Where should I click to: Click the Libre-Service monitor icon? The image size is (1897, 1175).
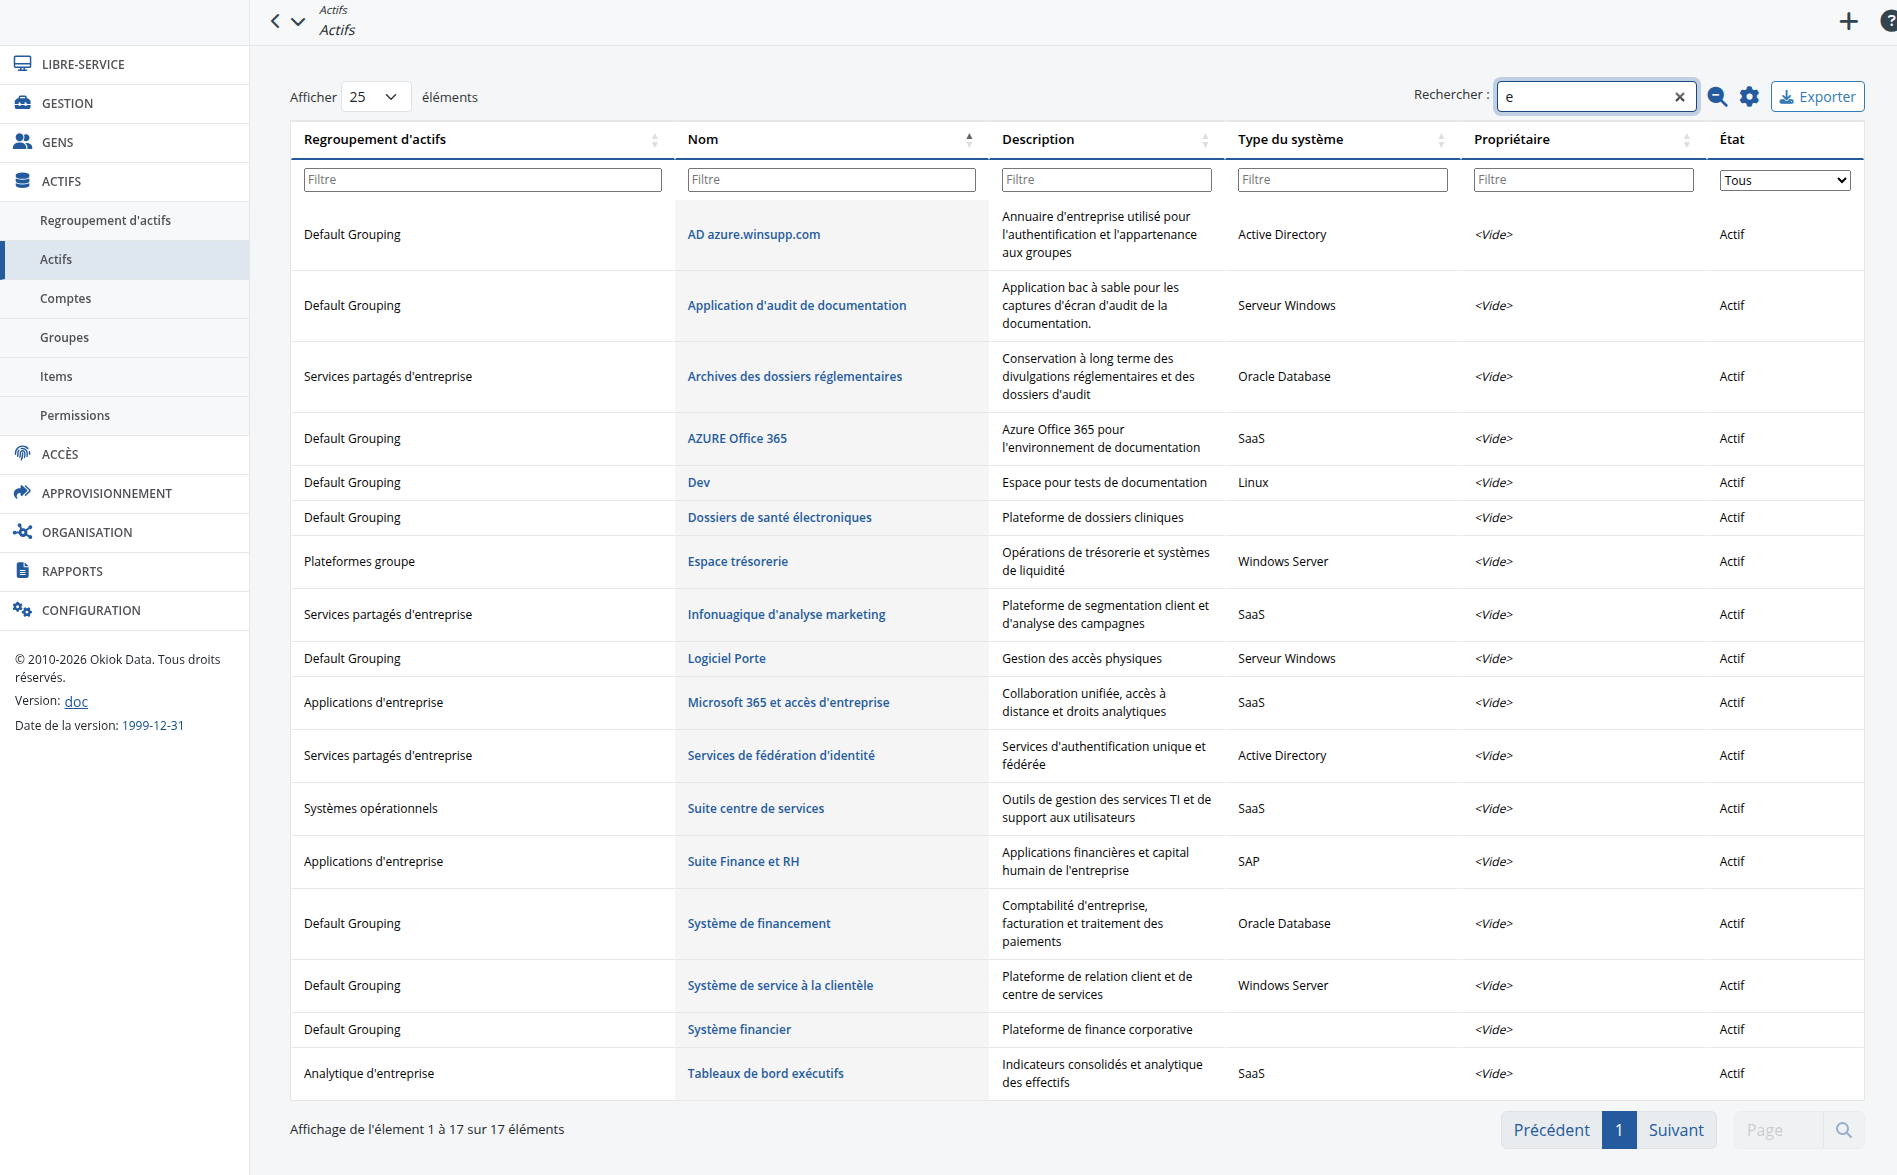click(22, 64)
